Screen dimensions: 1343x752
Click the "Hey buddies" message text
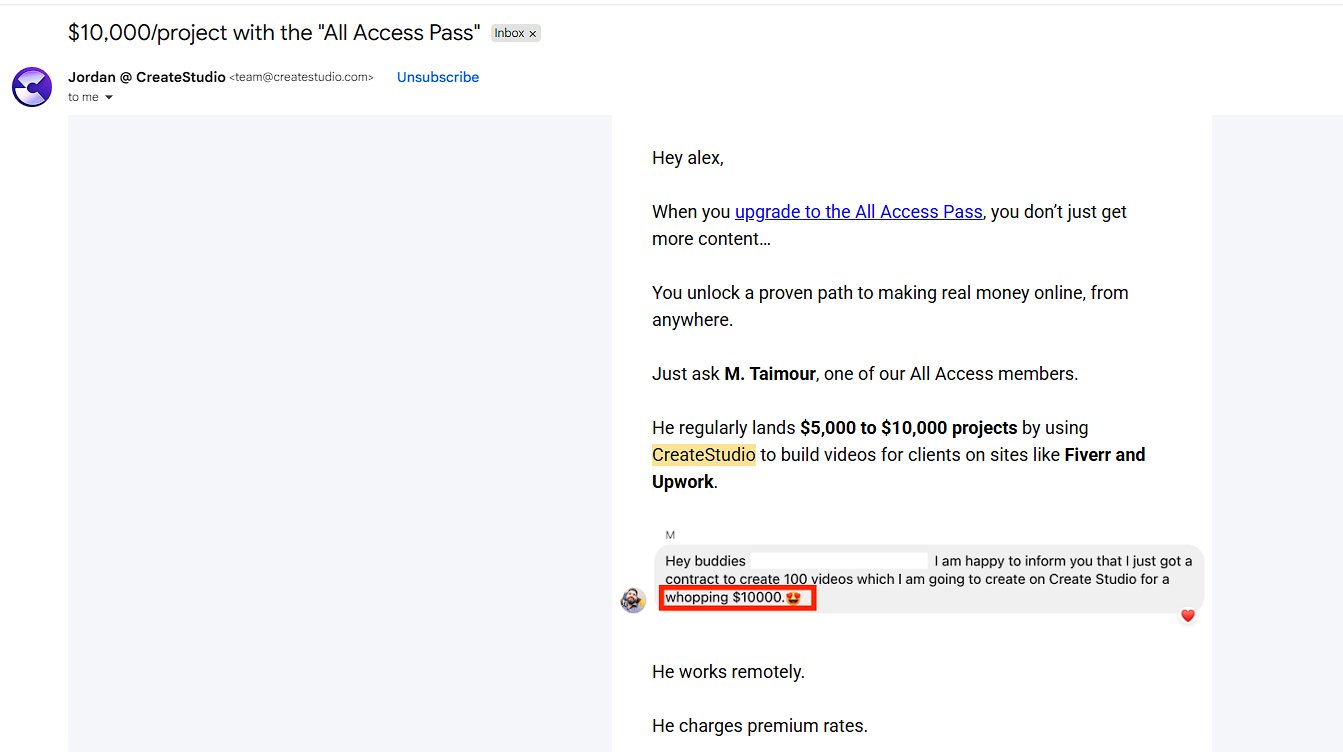[x=705, y=561]
